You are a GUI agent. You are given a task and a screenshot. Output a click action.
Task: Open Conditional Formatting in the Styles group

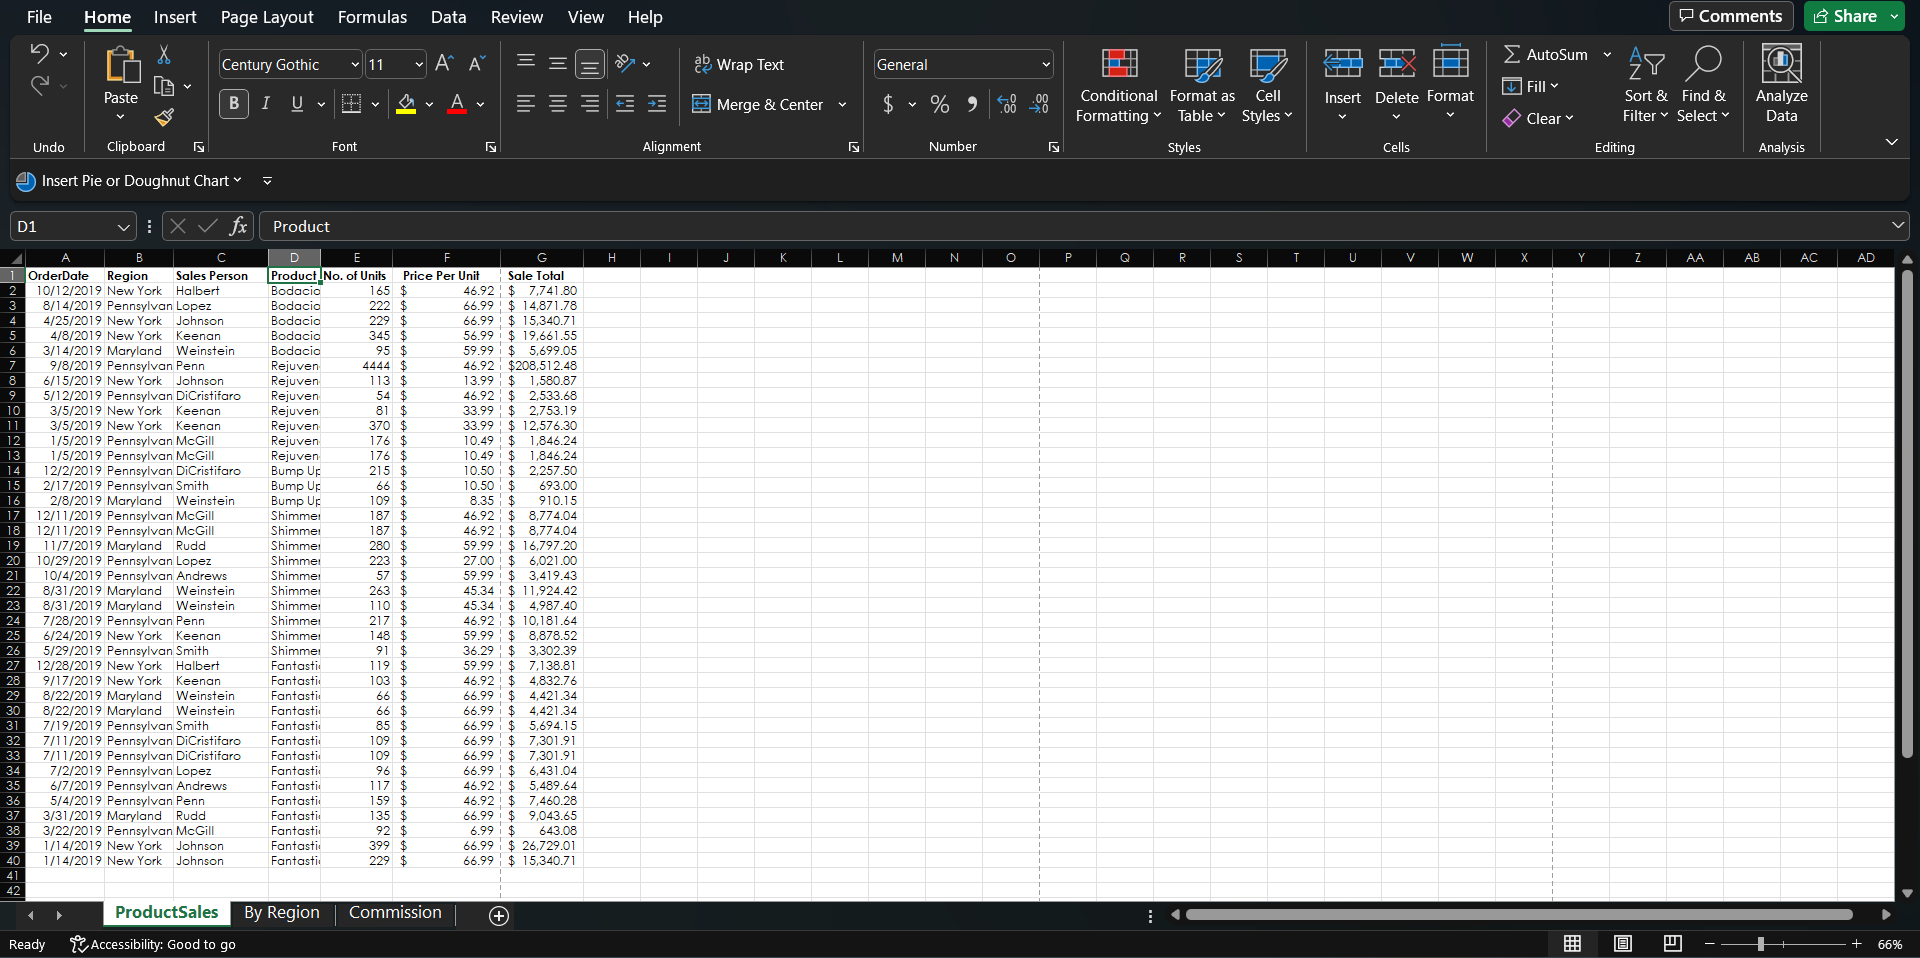(1117, 86)
